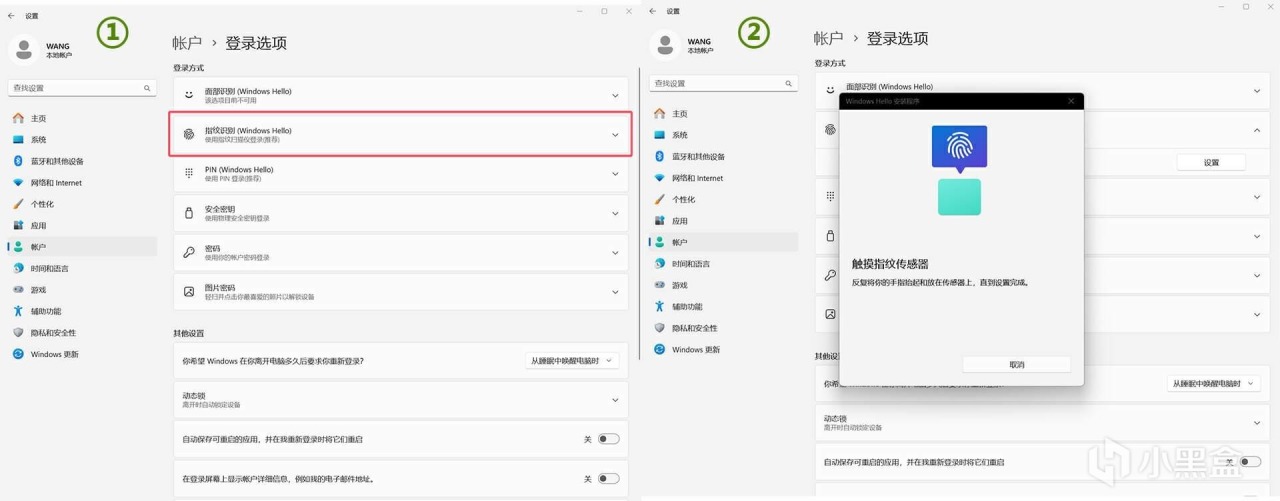Open 应用 apps icon in left window sidebar
The height and width of the screenshot is (501, 1280).
click(x=18, y=225)
